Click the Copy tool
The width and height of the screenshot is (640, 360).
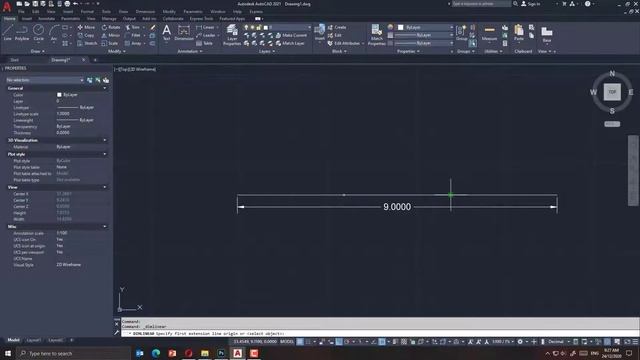(x=86, y=36)
